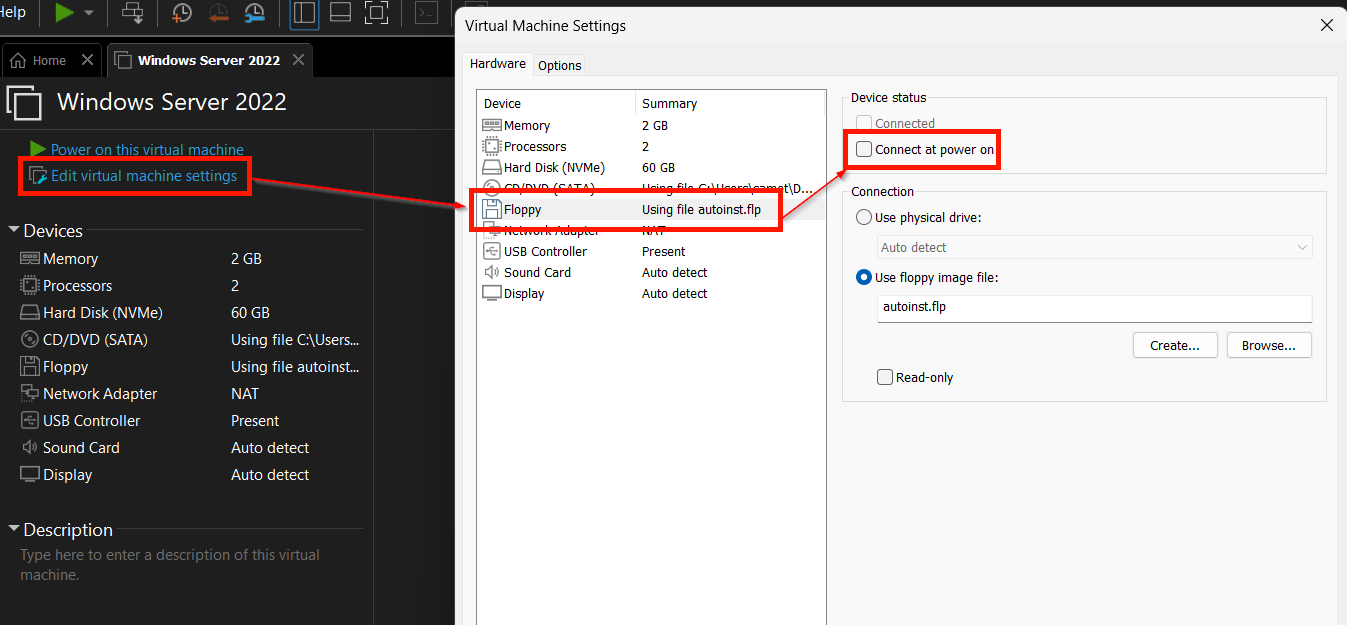1347x625 pixels.
Task: Select the Use physical drive radio button
Action: point(864,217)
